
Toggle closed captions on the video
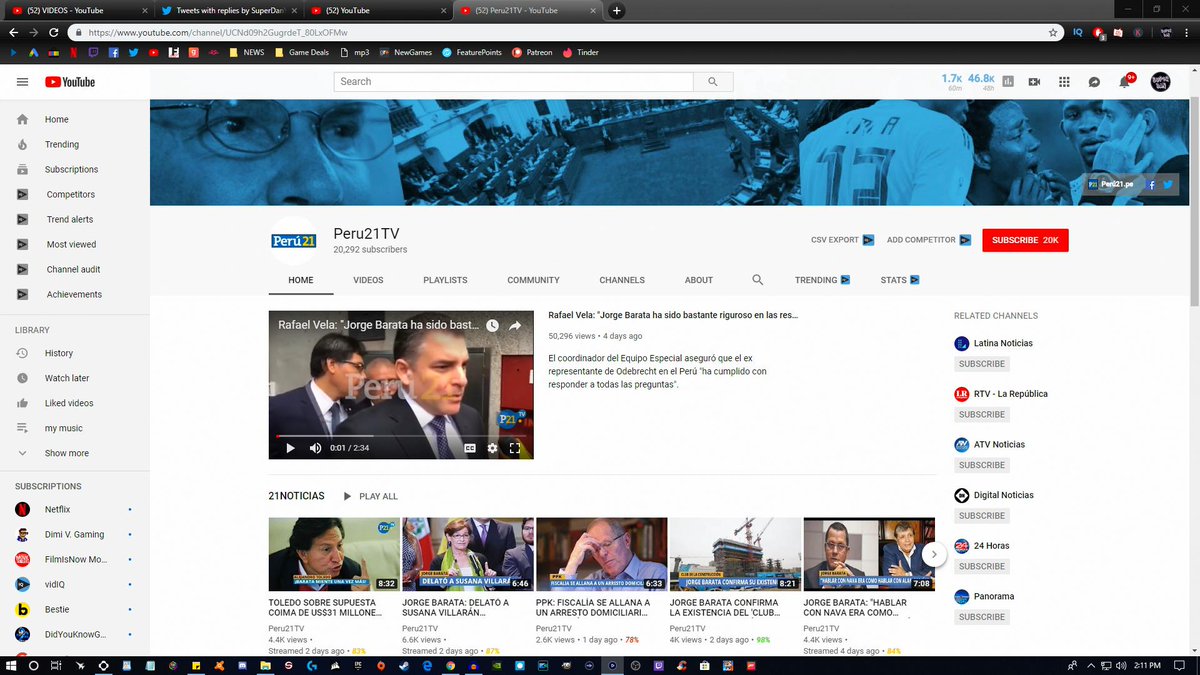tap(470, 448)
